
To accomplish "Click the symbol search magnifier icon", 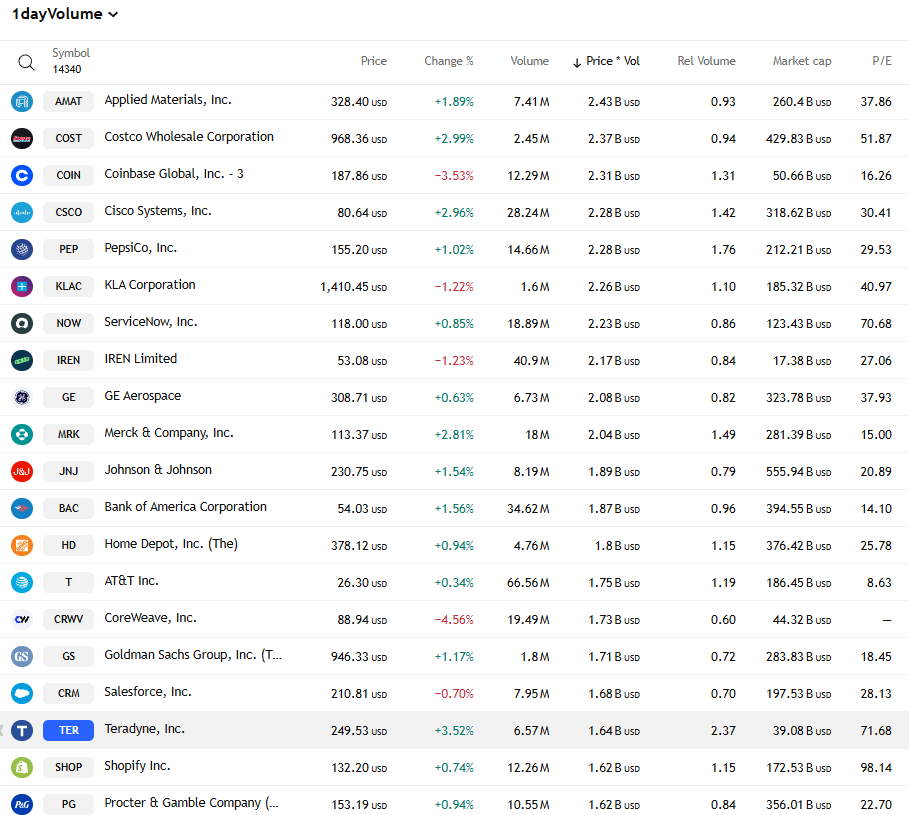I will click(26, 62).
